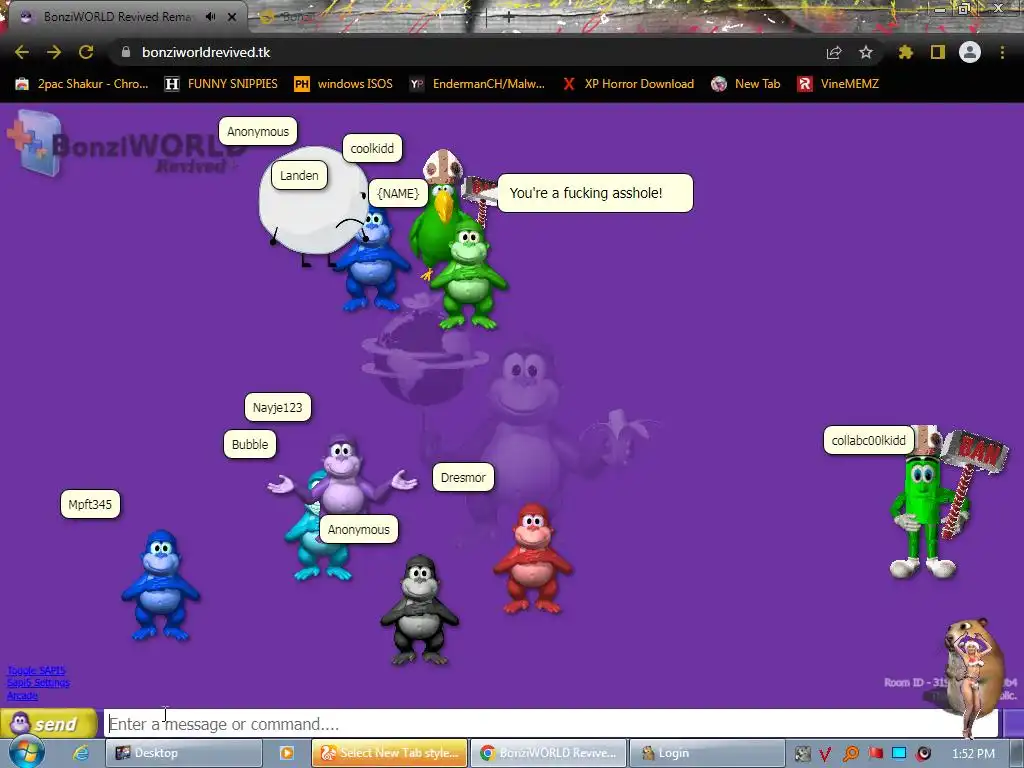The height and width of the screenshot is (768, 1024).
Task: Open the EndermanCH/Malw... bookmark
Action: tap(477, 84)
